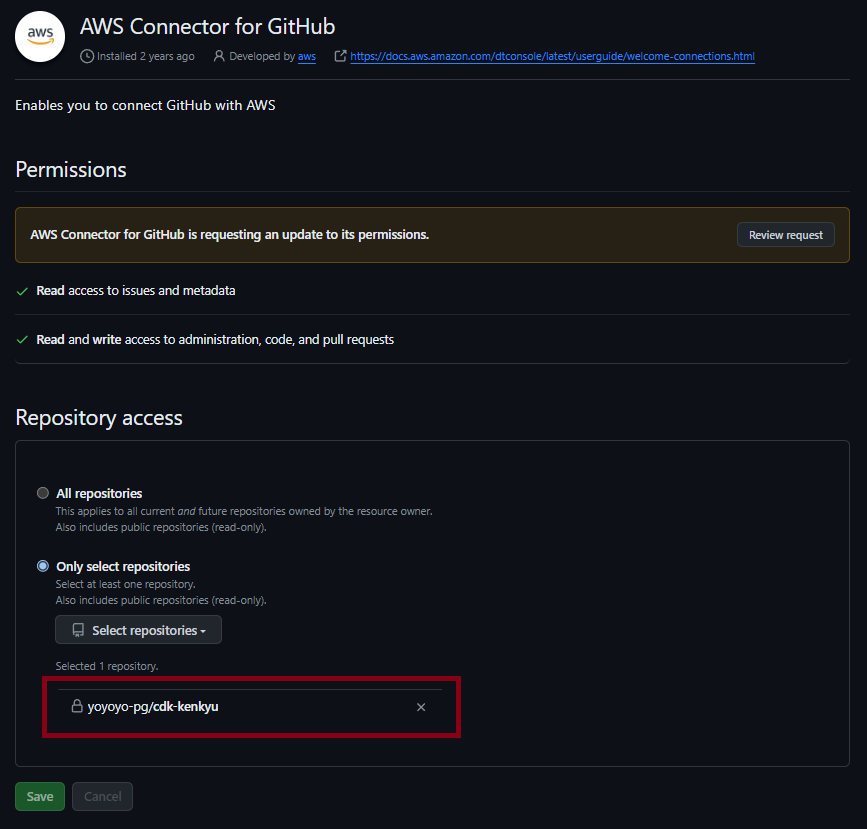This screenshot has height=829, width=867.
Task: Select the All repositories option
Action: point(42,493)
